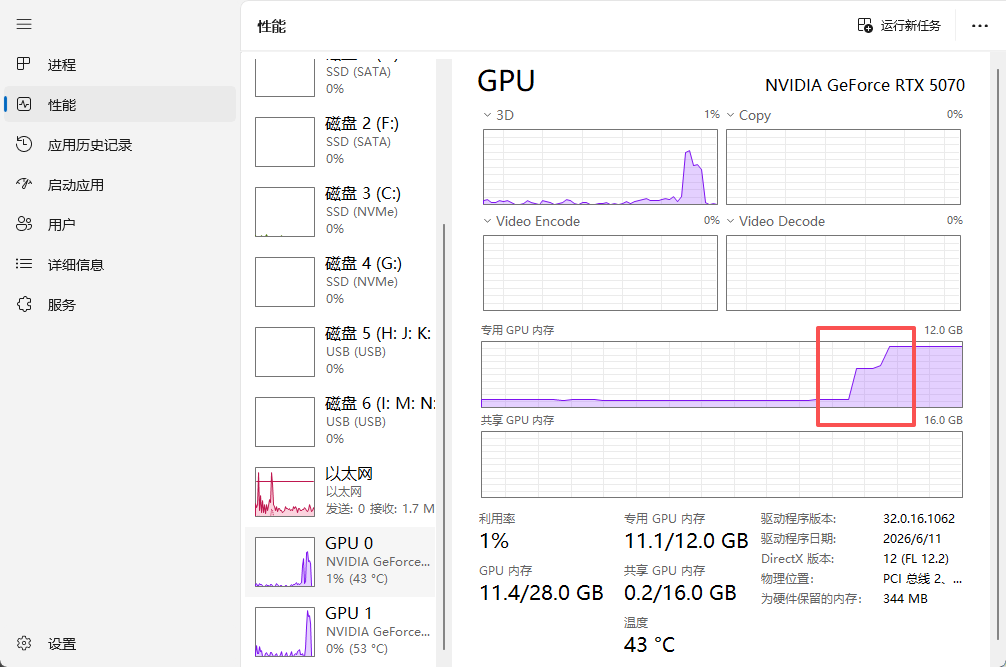Click DirectX value 12 (FL 12.2)
1006x667 pixels.
click(916, 559)
